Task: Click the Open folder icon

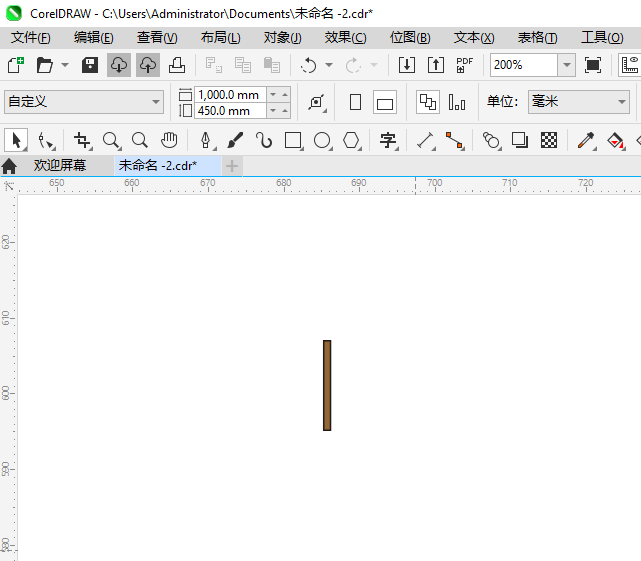Action: coord(45,65)
